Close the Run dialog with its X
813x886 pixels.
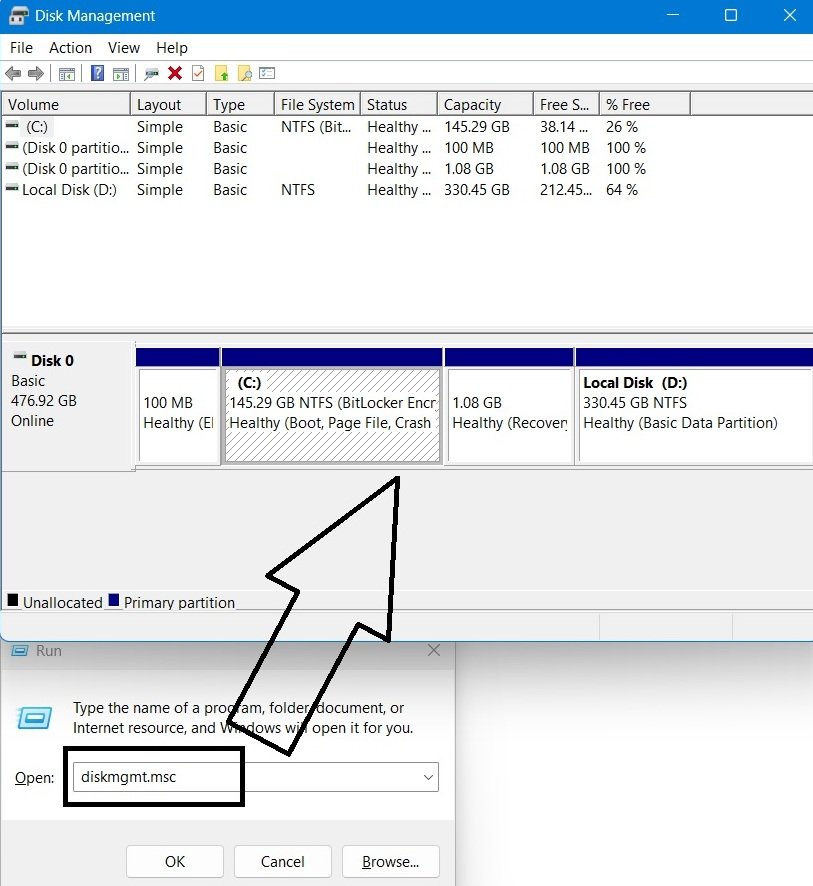coord(434,650)
